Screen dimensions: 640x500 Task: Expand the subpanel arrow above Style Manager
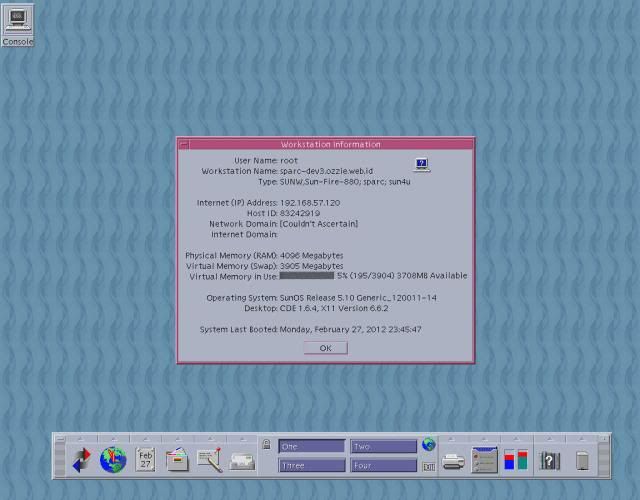point(484,439)
